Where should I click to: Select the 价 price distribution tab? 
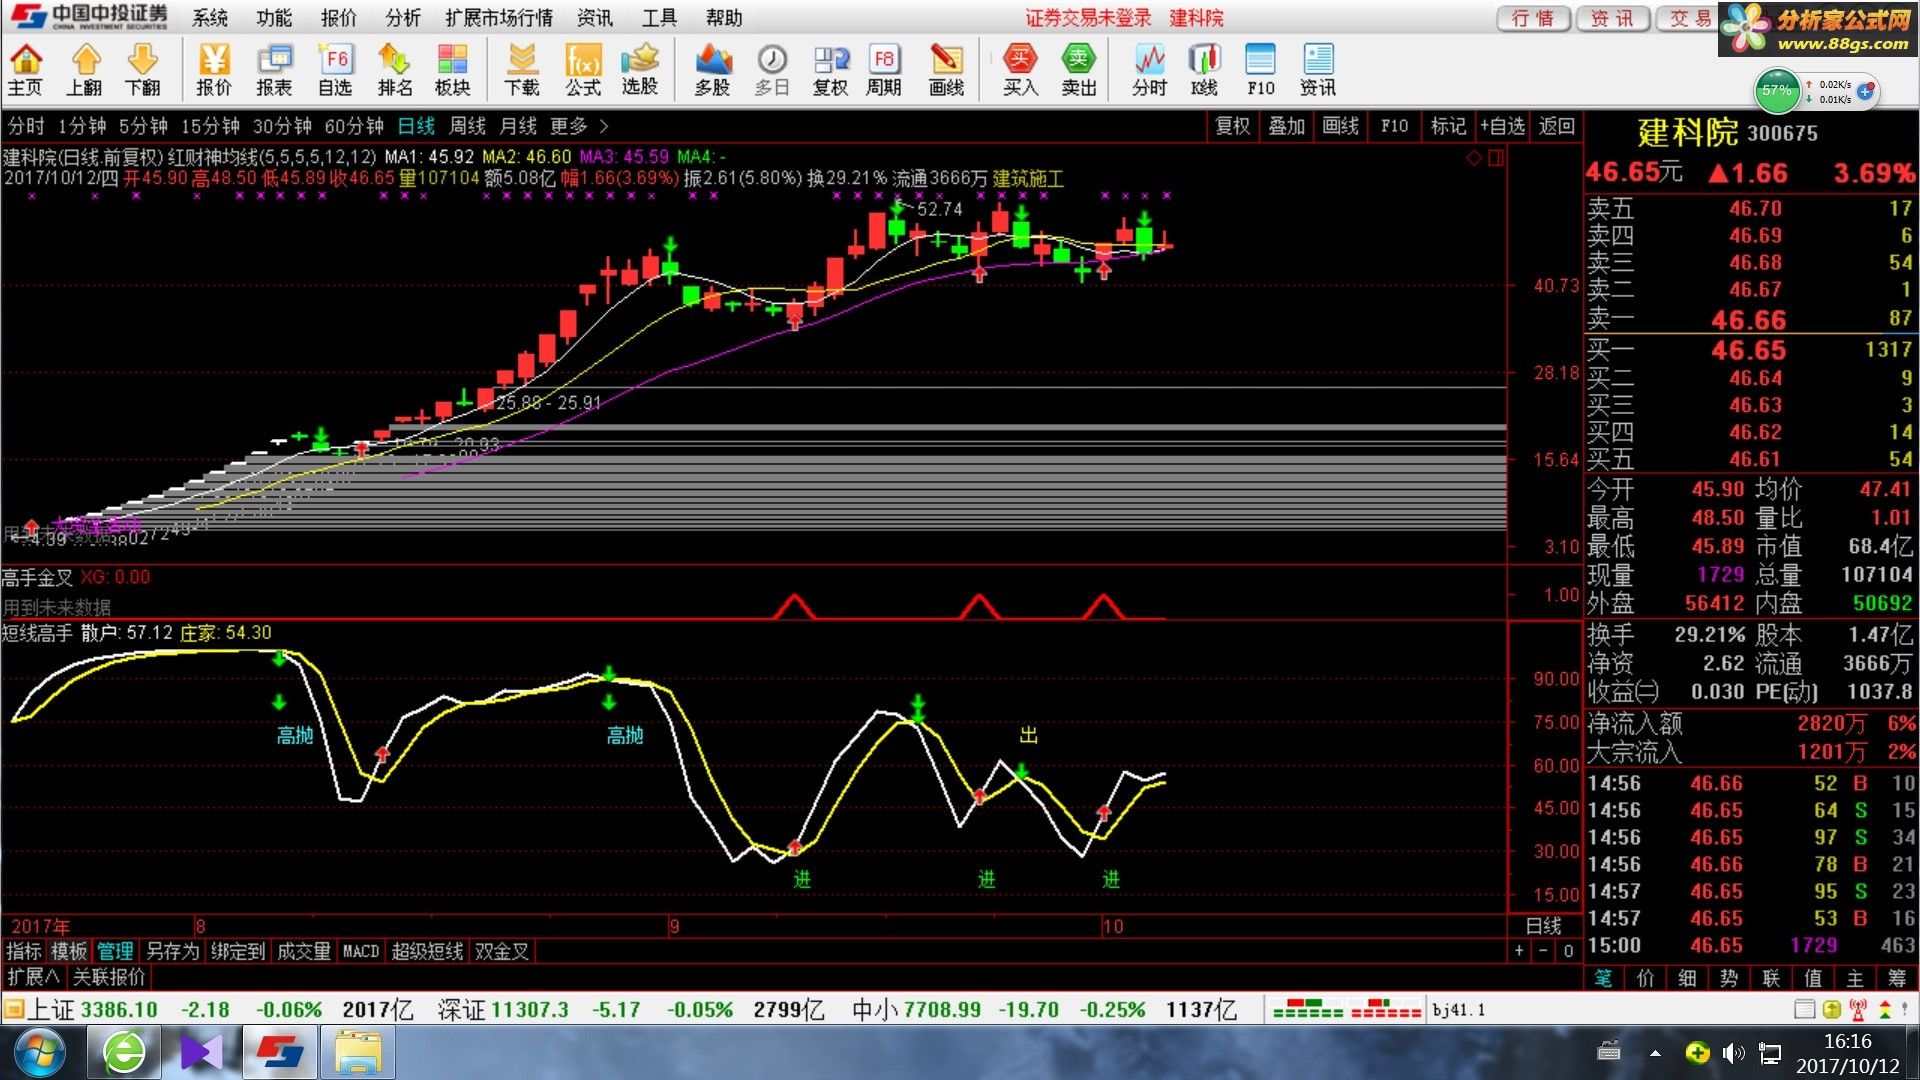[1645, 978]
